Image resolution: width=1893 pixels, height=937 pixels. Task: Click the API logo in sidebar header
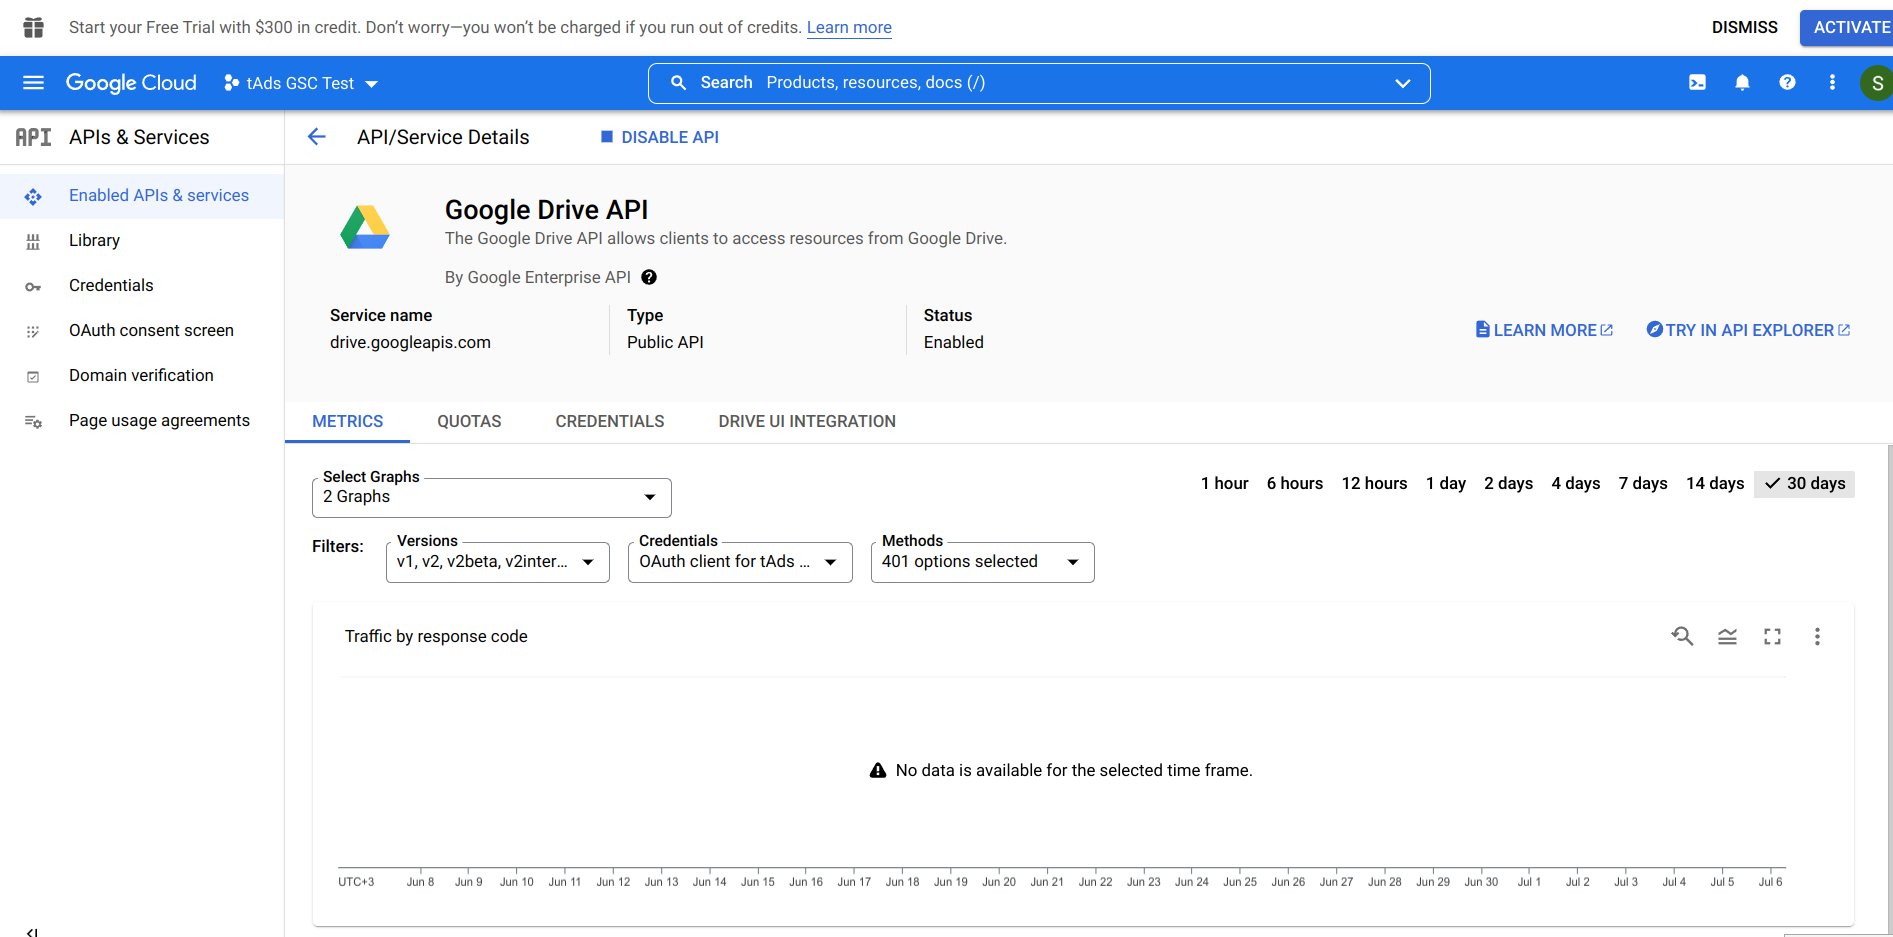tap(33, 137)
